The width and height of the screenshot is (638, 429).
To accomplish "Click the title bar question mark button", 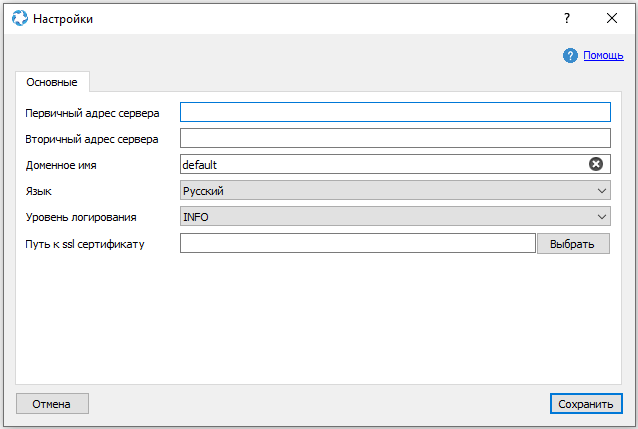I will [x=566, y=18].
